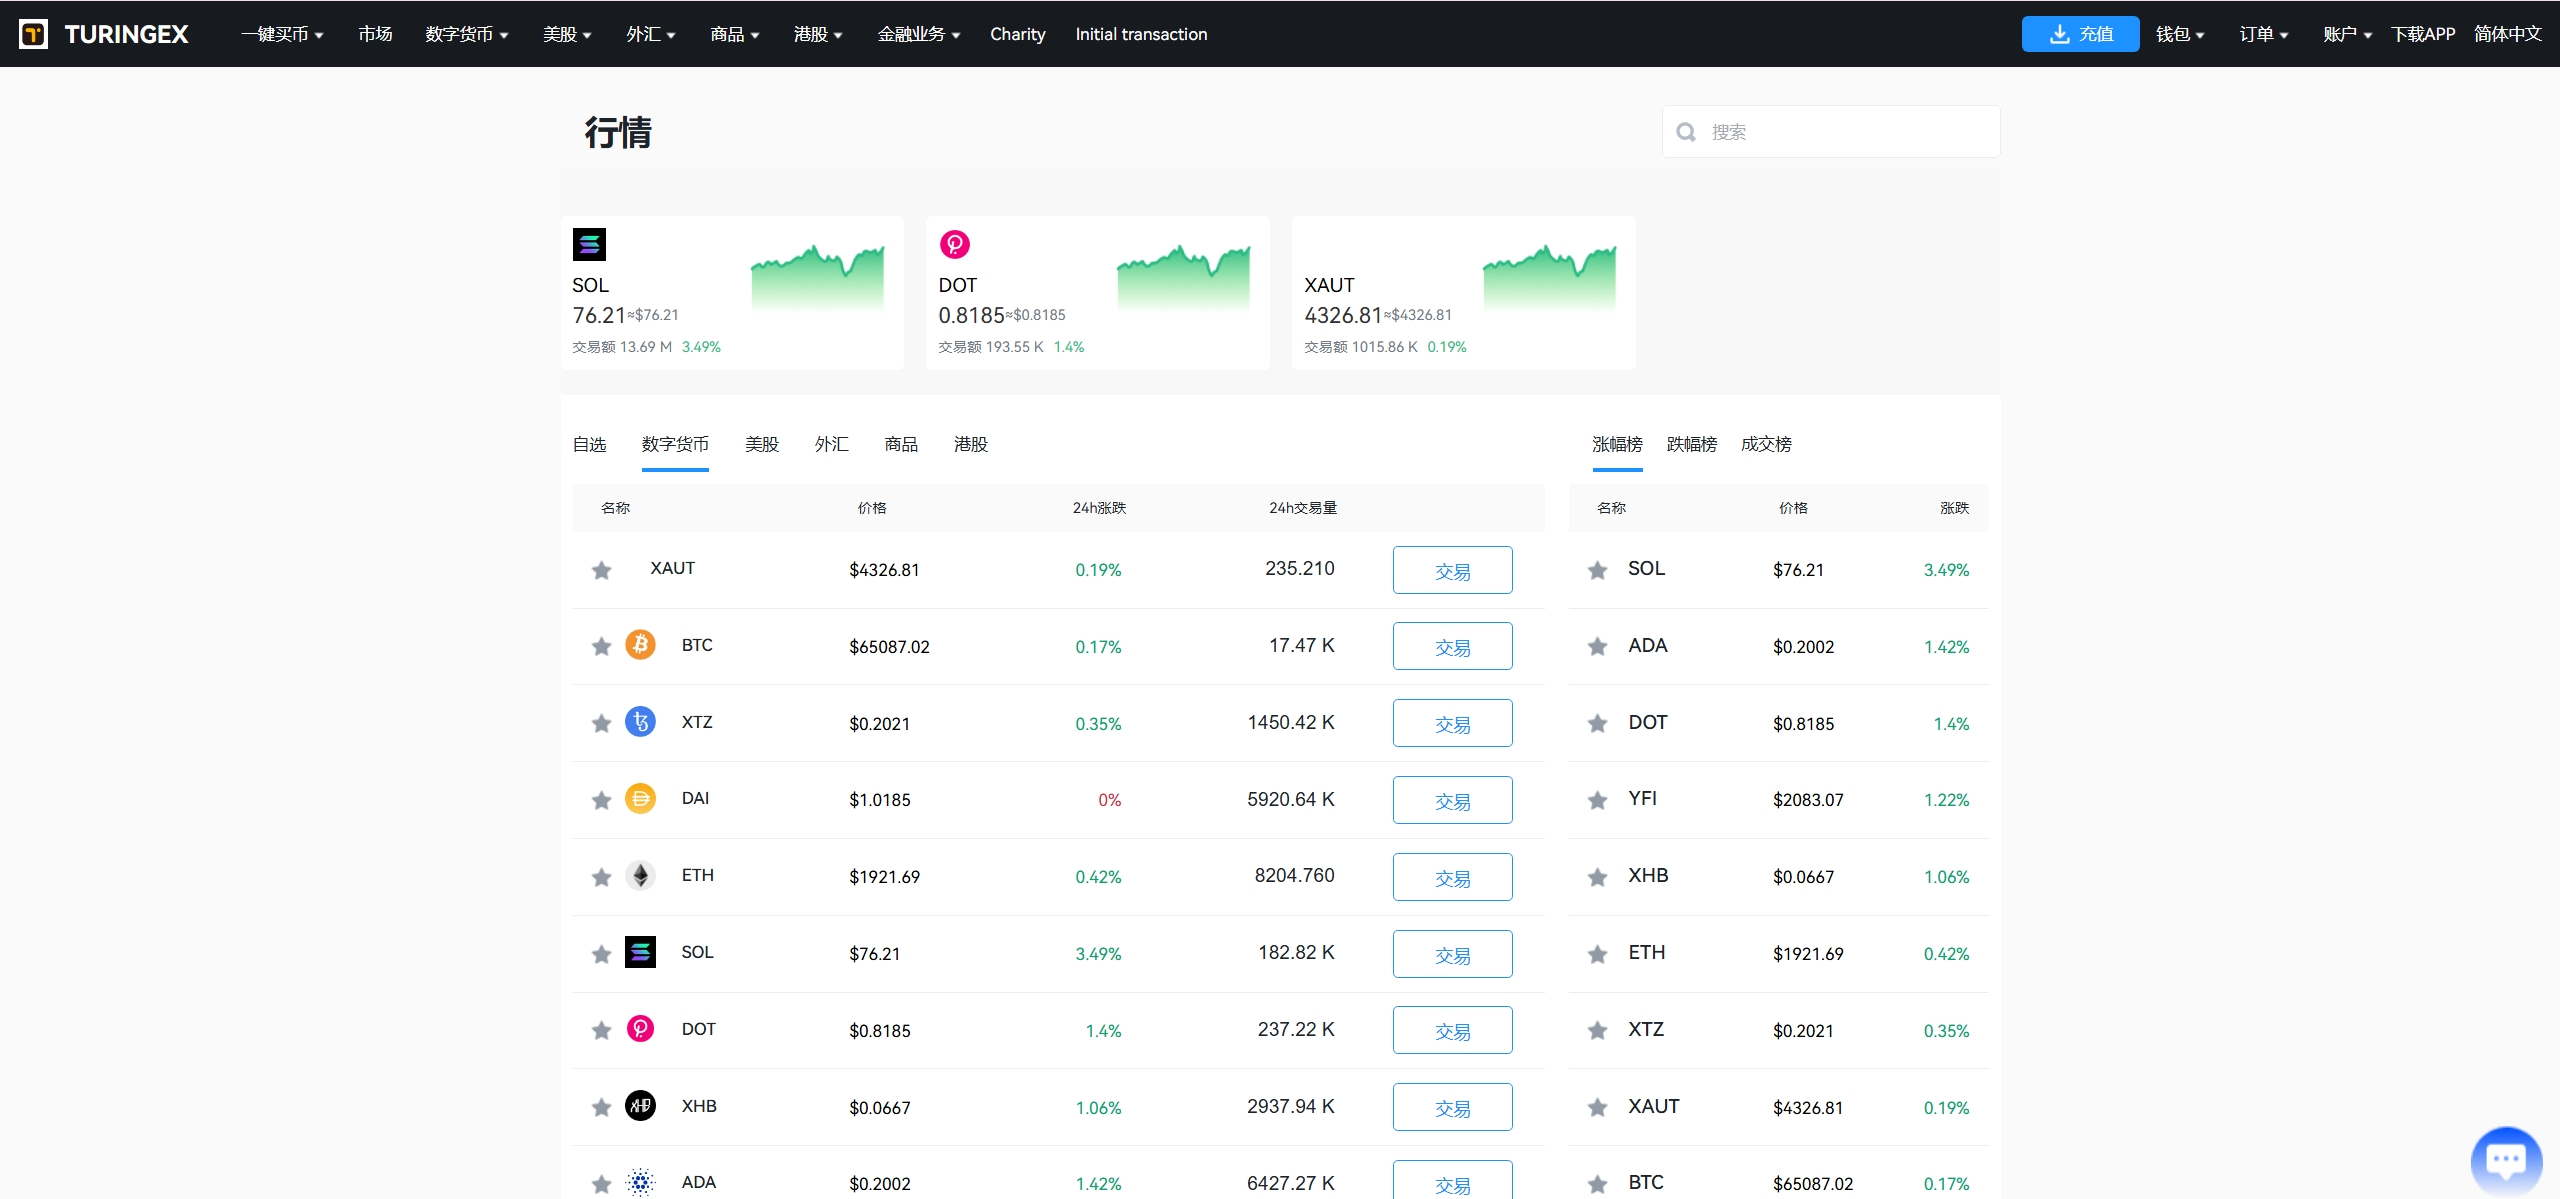Trade DAI using its 交易 button
The width and height of the screenshot is (2560, 1199).
(1452, 800)
